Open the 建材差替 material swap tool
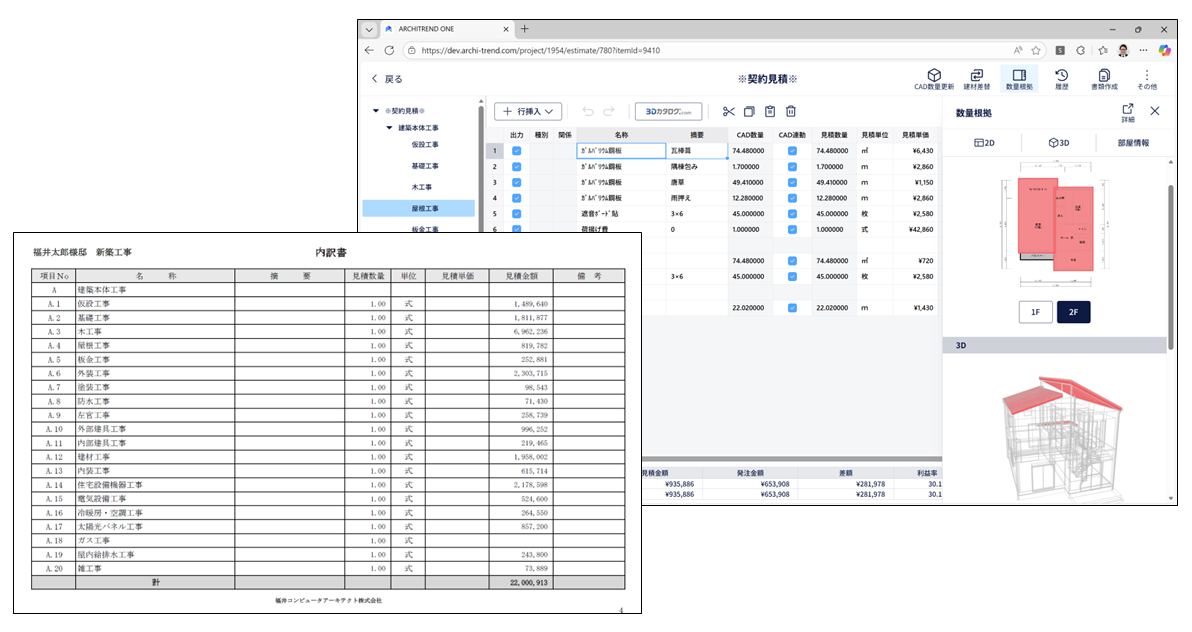1192x632 pixels. [x=976, y=76]
